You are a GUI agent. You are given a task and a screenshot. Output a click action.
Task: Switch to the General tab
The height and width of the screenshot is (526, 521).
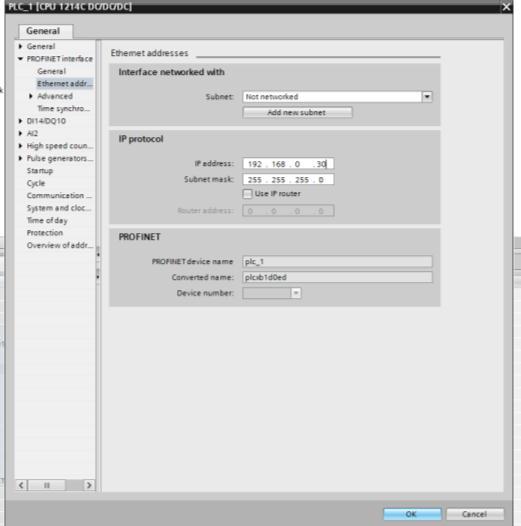(45, 31)
